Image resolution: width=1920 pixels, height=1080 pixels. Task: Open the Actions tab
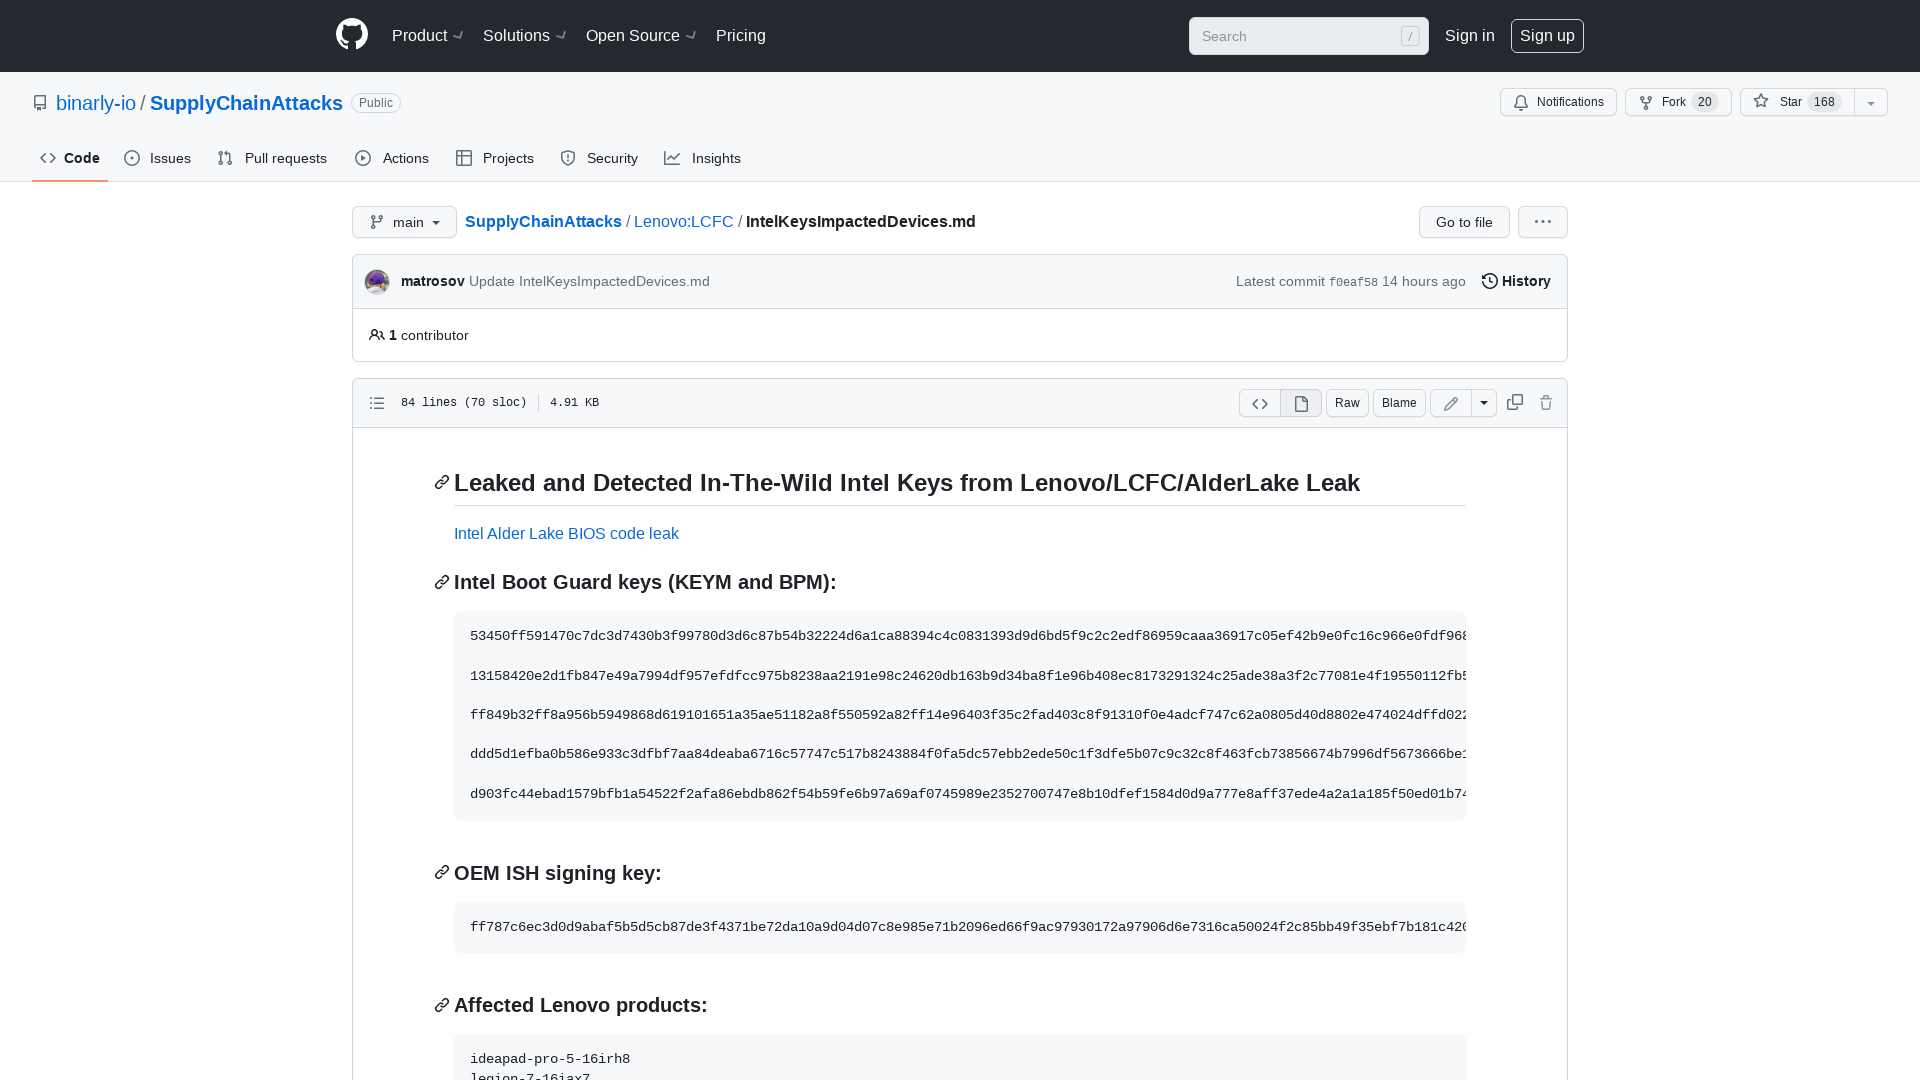392,158
